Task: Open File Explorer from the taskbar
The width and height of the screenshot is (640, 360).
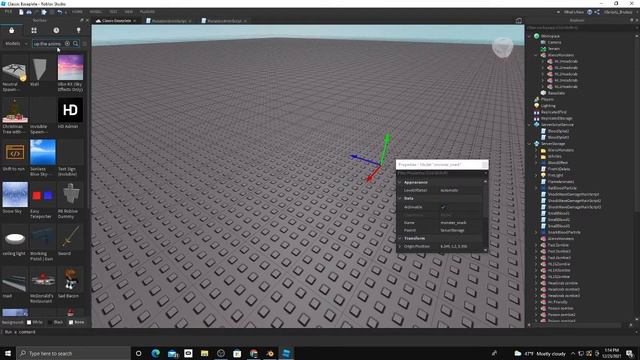Action: 204,353
